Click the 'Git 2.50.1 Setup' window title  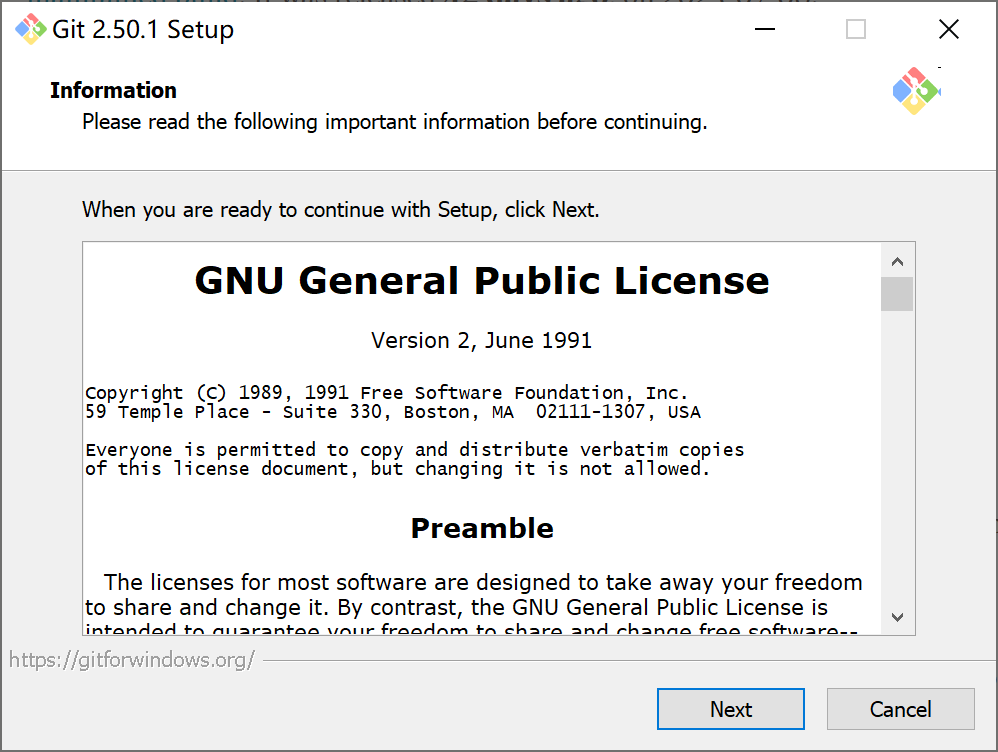(x=143, y=29)
